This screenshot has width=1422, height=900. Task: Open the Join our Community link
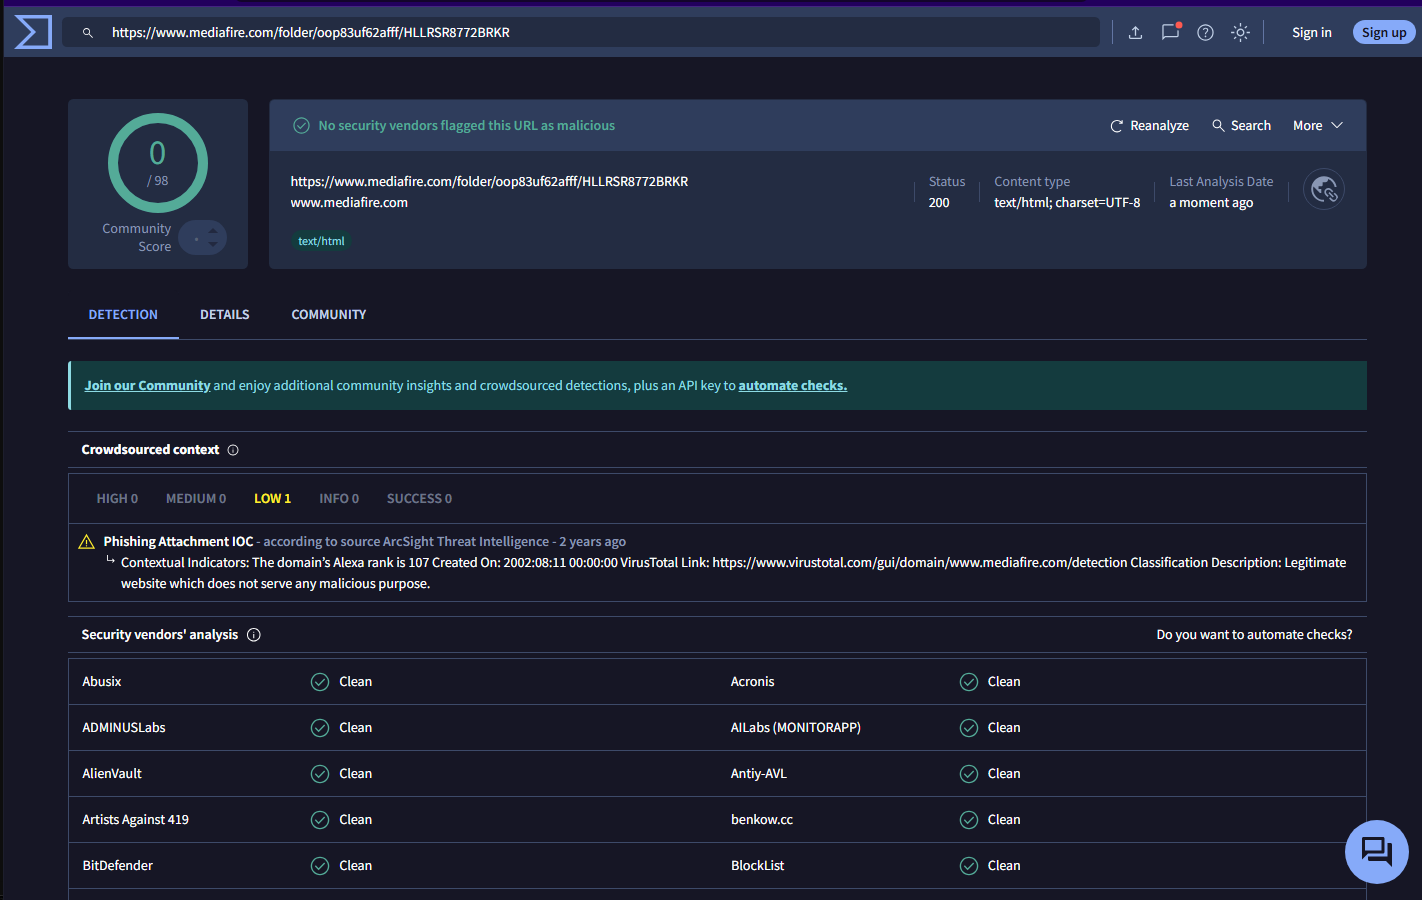tap(147, 386)
